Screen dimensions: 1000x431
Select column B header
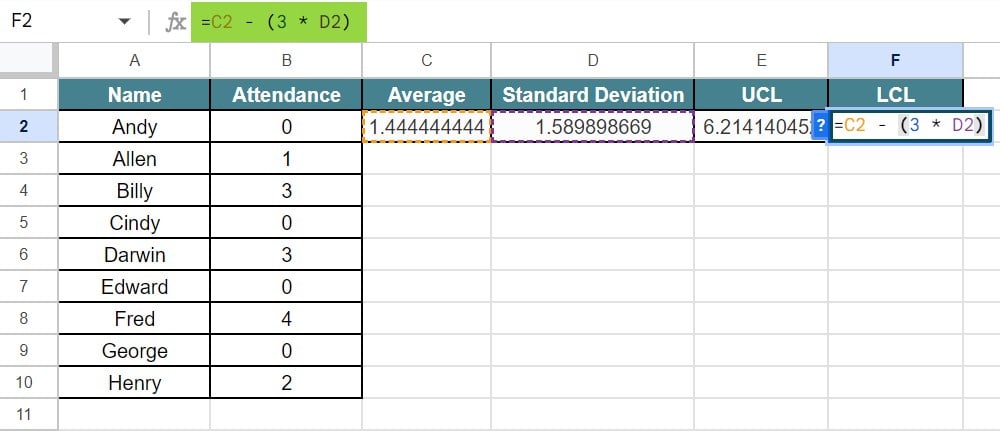click(286, 61)
